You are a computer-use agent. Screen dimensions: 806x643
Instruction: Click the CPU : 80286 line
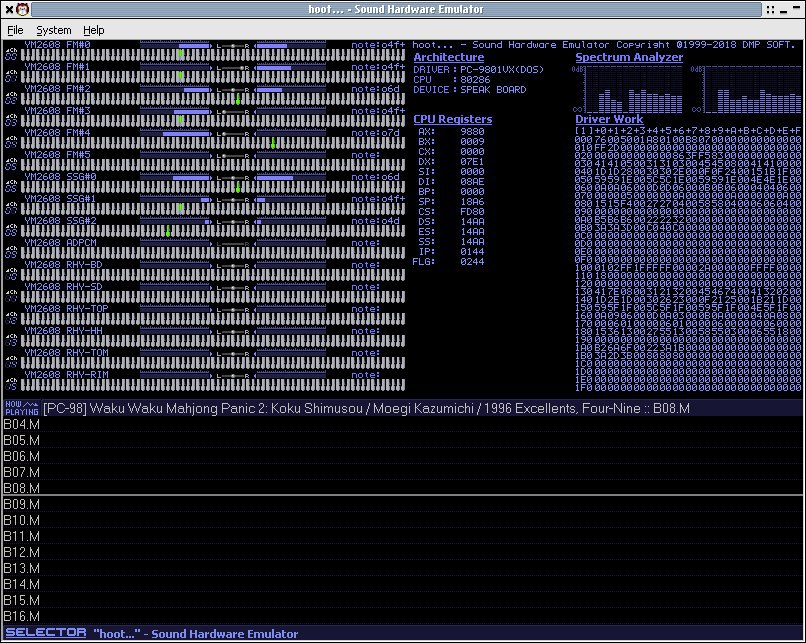coord(452,80)
